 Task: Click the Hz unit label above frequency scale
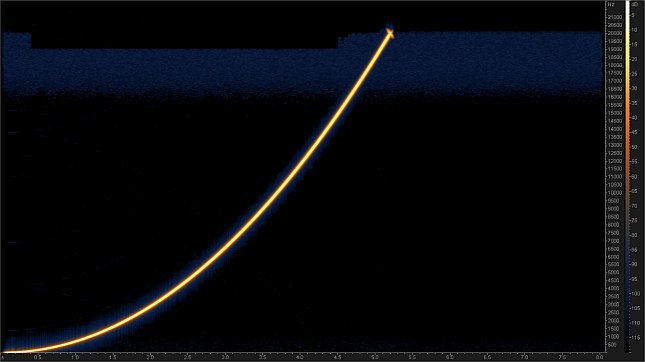click(x=611, y=5)
